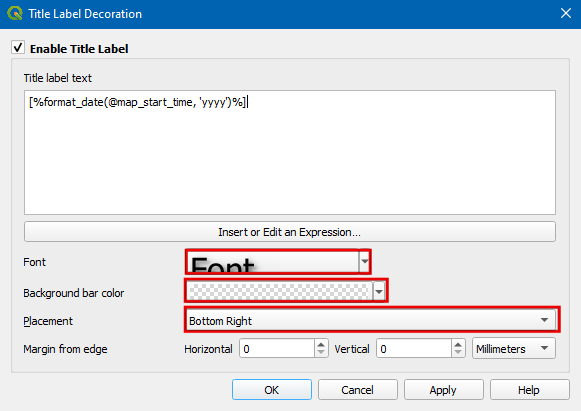This screenshot has height=411, width=581.
Task: Uncheck the Enable Title Label checkbox
Action: [18, 48]
